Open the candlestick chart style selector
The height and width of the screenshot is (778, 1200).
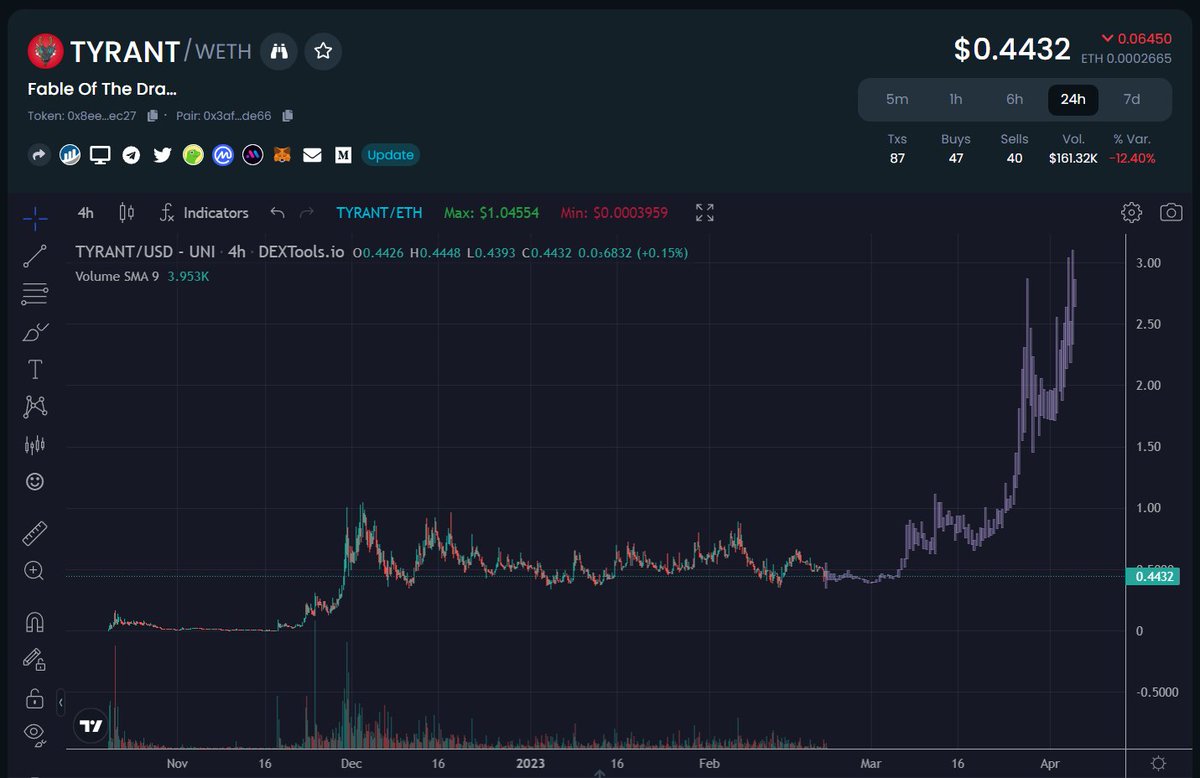click(x=126, y=213)
